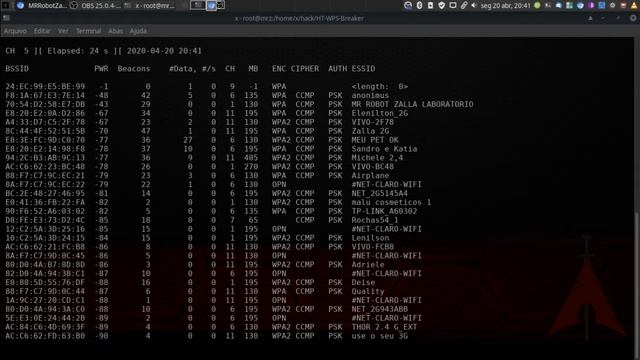The image size is (640, 360).
Task: Click the headset tray icon
Action: [x=408, y=5]
